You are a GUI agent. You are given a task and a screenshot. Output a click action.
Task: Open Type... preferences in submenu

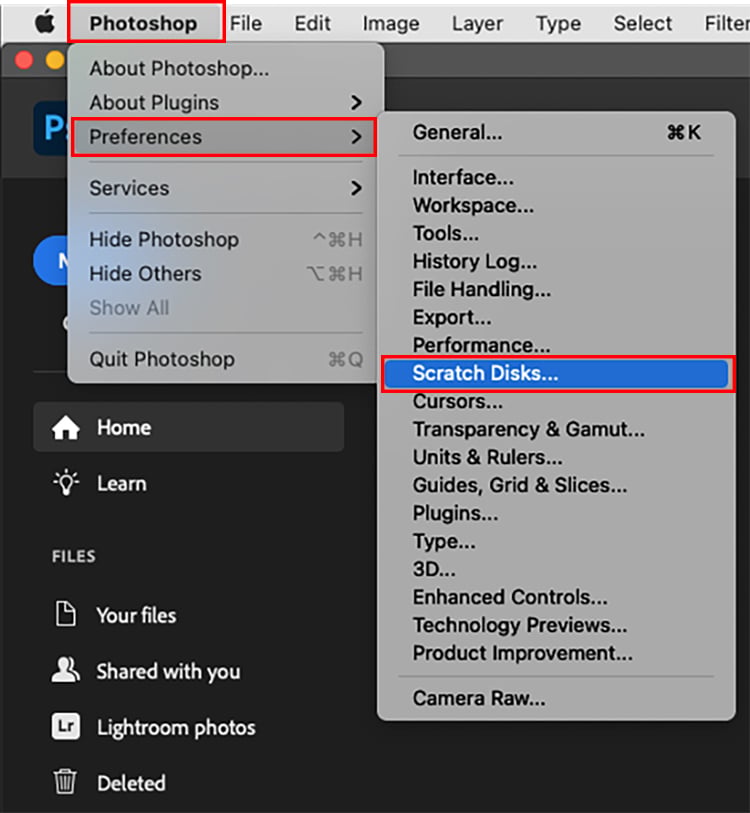point(556,542)
